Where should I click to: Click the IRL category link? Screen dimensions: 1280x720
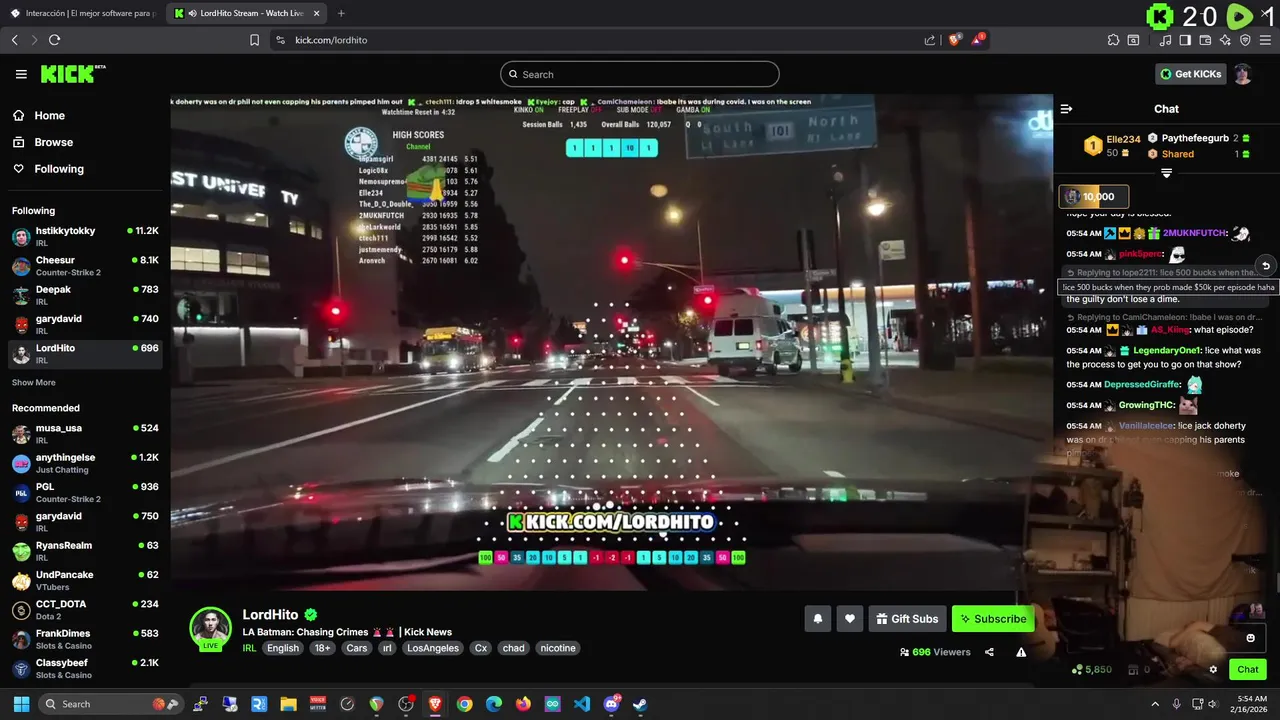[x=249, y=648]
